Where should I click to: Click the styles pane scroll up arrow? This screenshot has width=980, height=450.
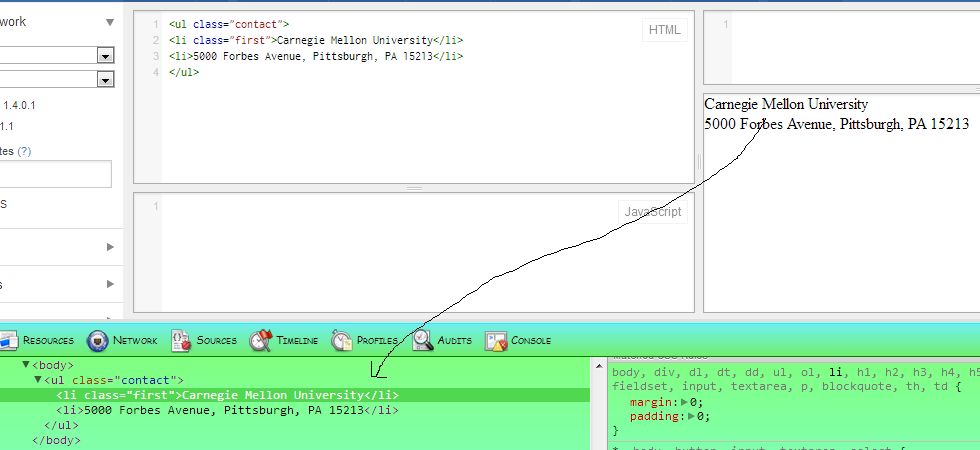[598, 366]
